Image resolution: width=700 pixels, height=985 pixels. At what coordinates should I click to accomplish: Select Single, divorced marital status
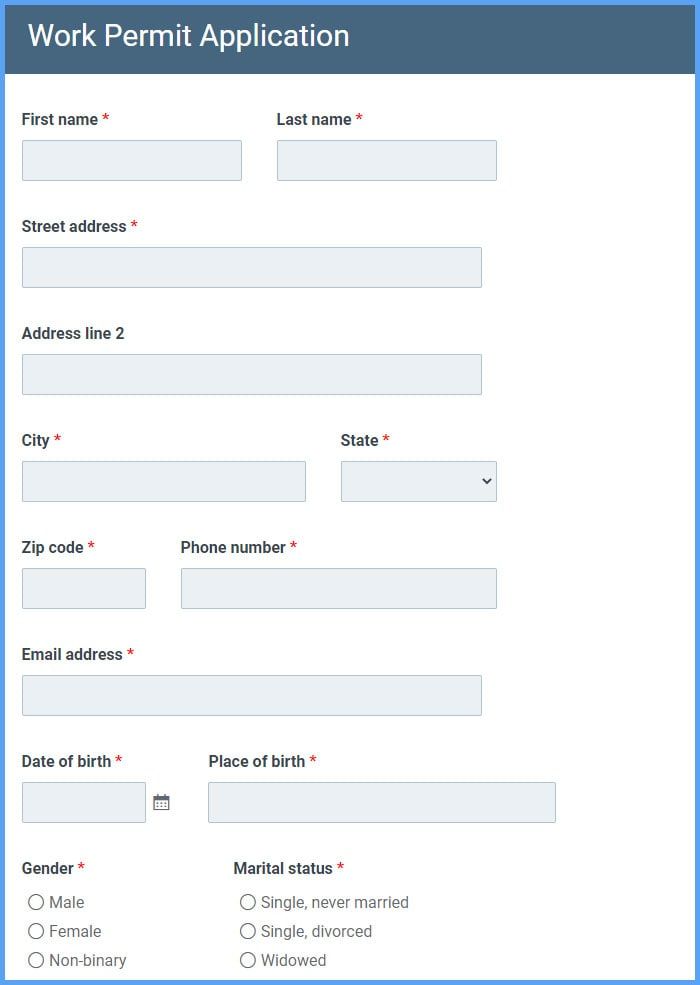coord(248,931)
